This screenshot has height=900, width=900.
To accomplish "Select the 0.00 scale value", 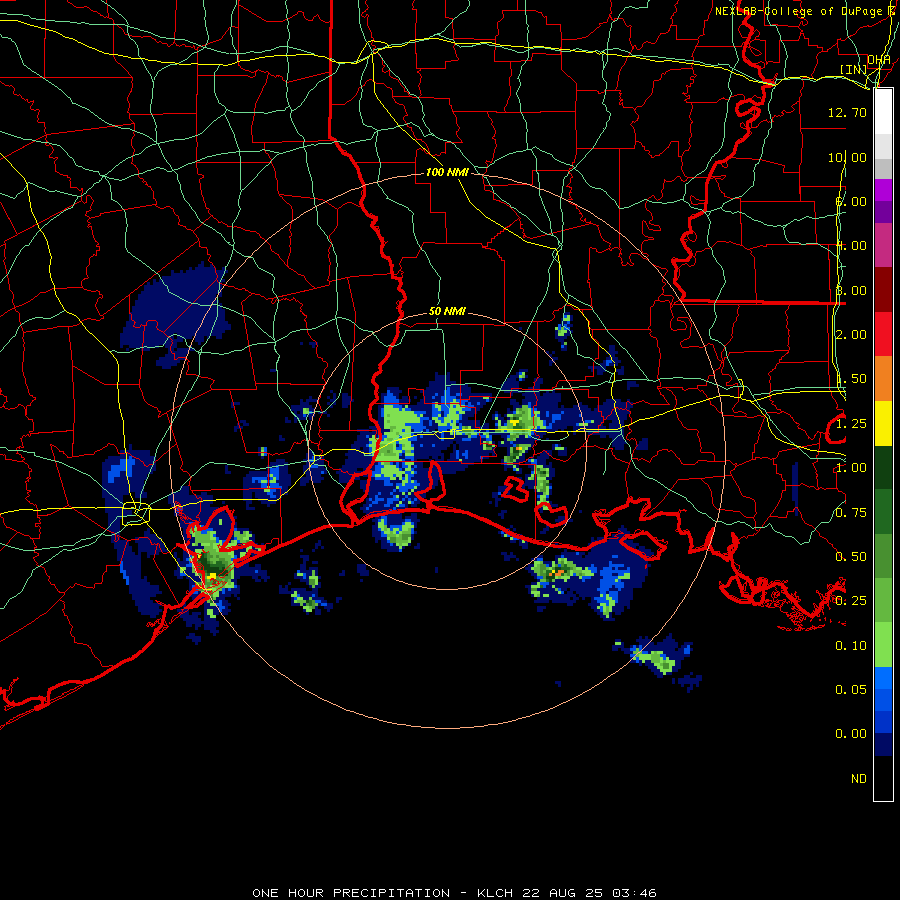I will [x=851, y=734].
